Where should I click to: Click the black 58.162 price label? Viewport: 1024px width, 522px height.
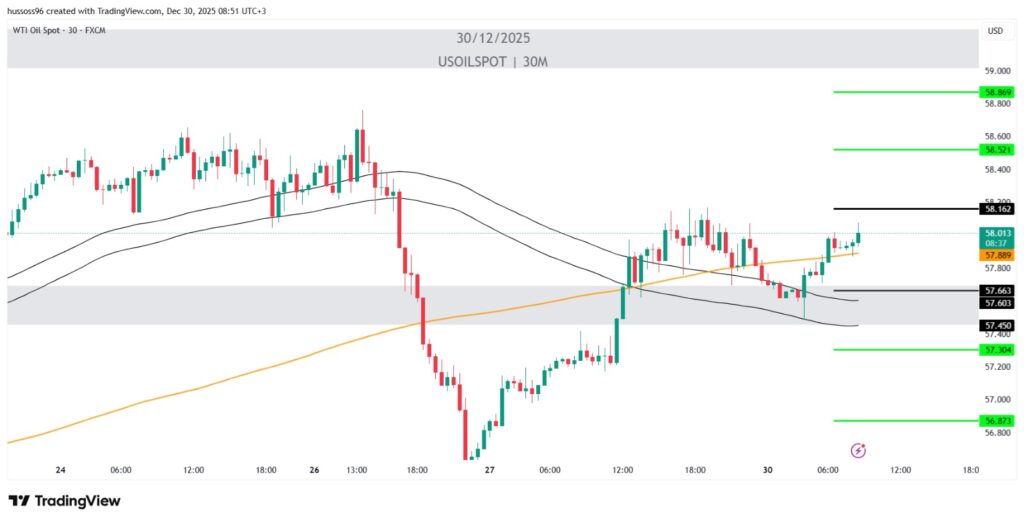tap(998, 209)
